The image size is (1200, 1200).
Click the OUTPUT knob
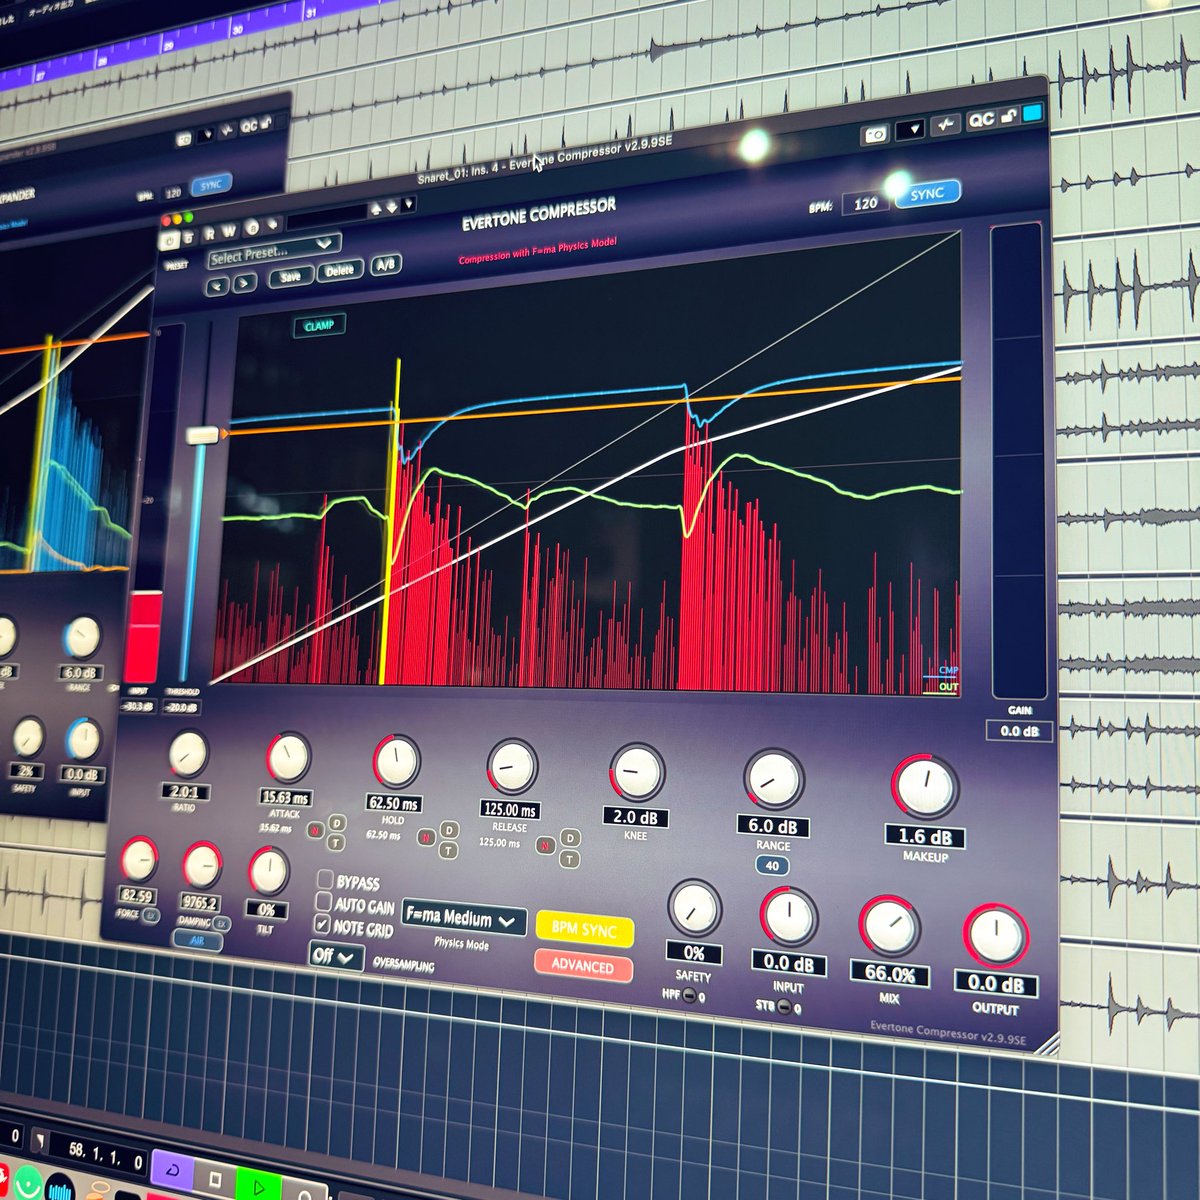click(x=996, y=936)
